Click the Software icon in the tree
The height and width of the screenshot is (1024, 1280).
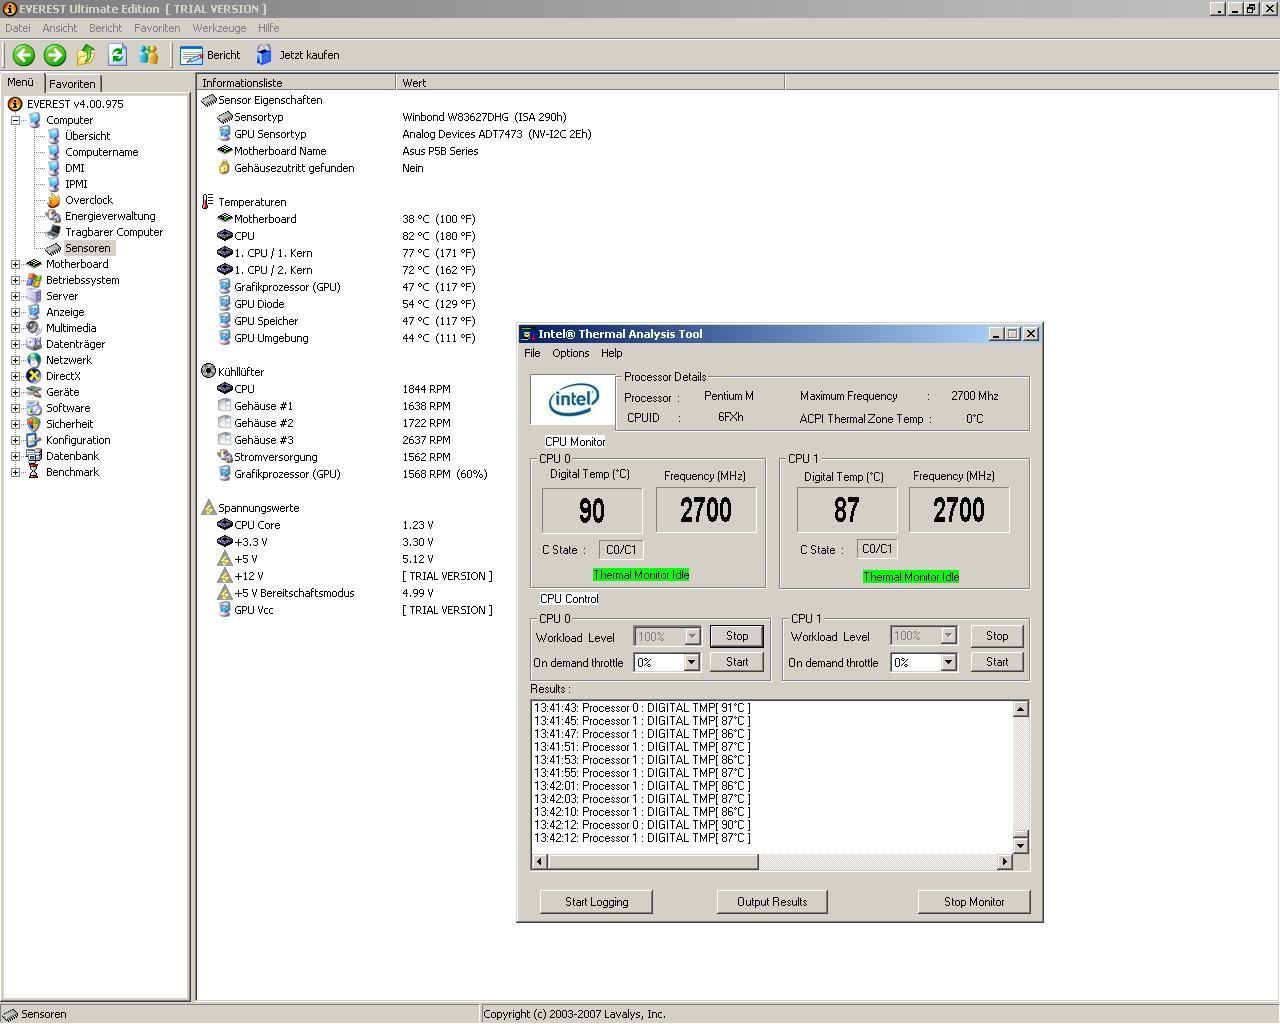[34, 408]
